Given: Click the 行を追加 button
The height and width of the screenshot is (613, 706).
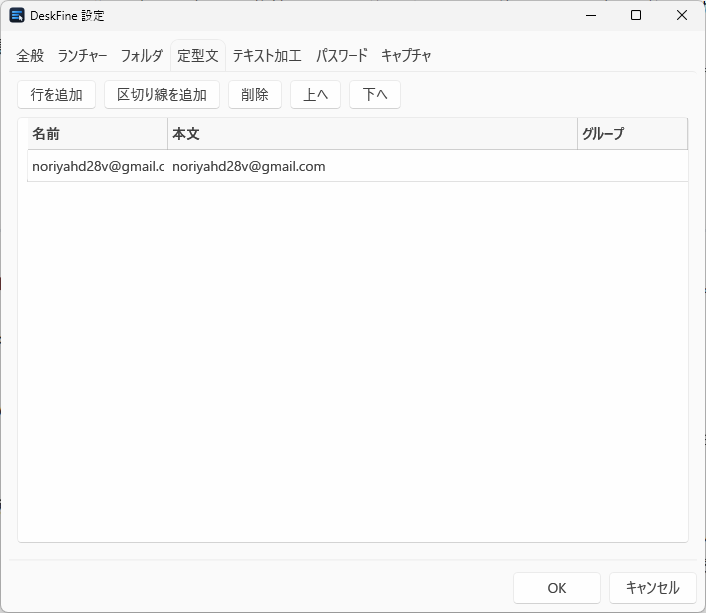Looking at the screenshot, I should pyautogui.click(x=57, y=95).
